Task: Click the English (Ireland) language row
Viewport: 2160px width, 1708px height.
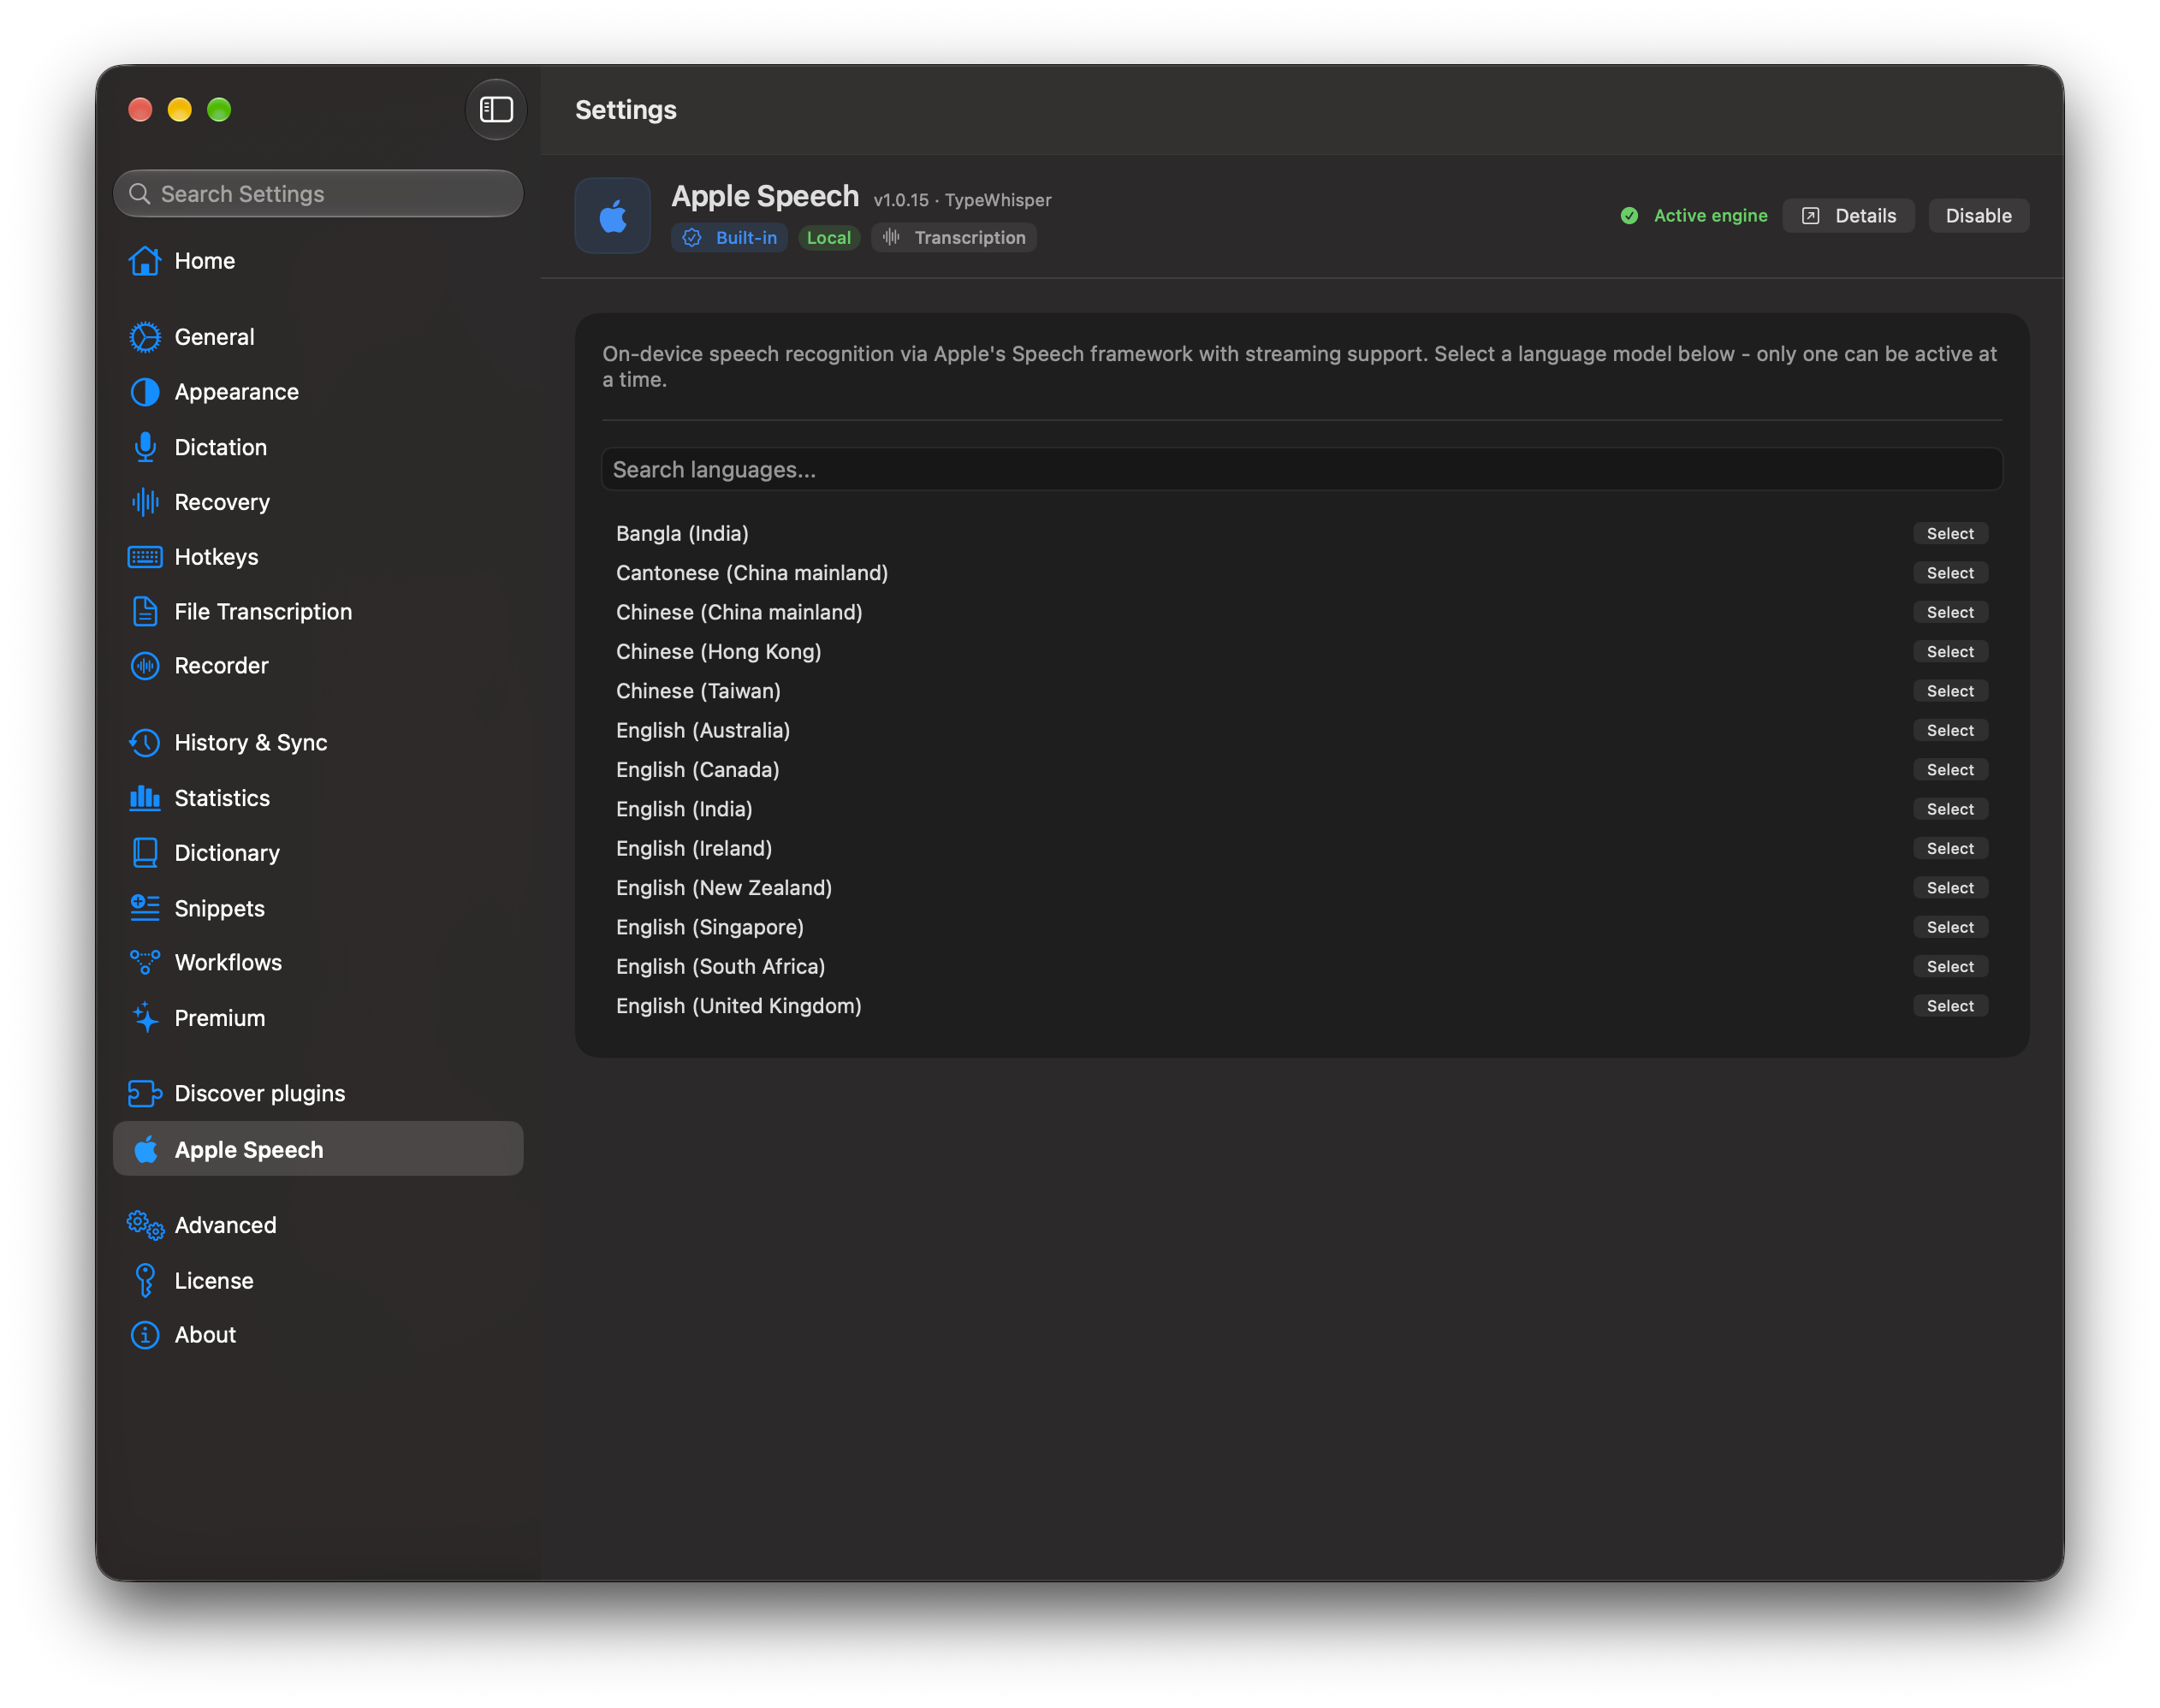Action: [1302, 849]
